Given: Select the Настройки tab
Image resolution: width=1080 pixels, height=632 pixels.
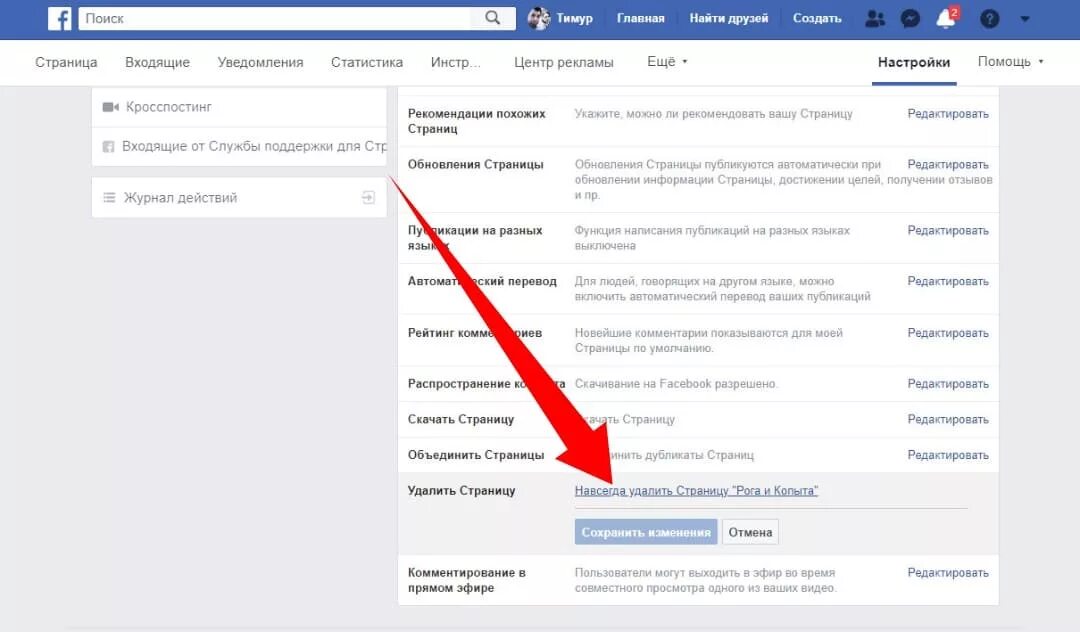Looking at the screenshot, I should 913,62.
